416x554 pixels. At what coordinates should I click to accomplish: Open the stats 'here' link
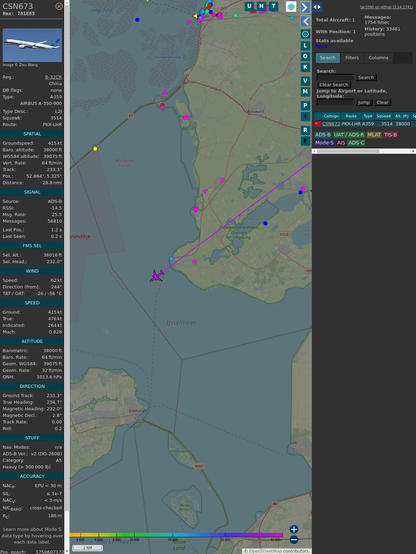[321, 46]
